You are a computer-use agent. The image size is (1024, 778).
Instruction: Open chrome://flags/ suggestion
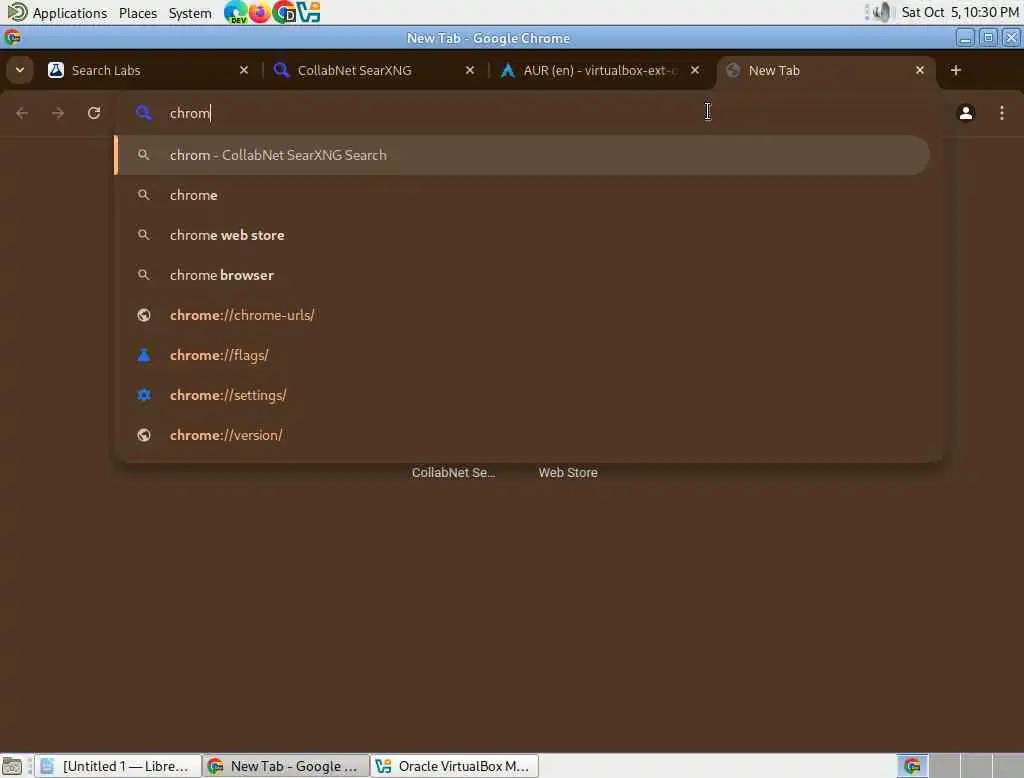coord(522,355)
